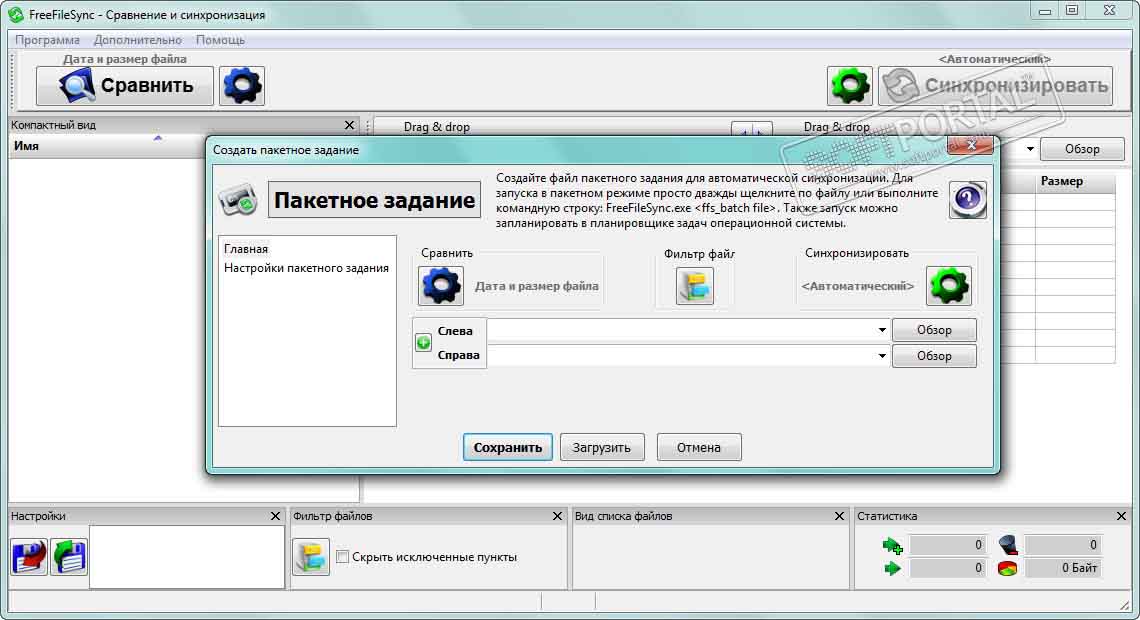1140x620 pixels.
Task: Click the green arrow statistics icon
Action: tap(892, 568)
